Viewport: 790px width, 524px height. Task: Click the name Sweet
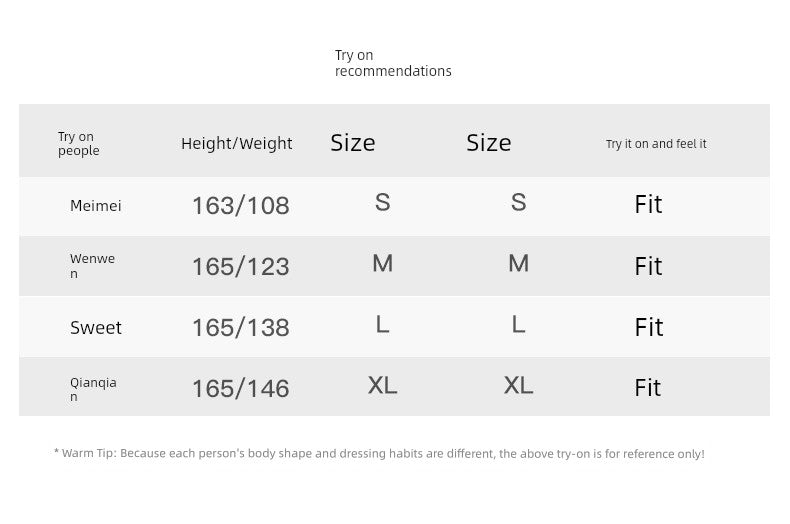coord(96,328)
